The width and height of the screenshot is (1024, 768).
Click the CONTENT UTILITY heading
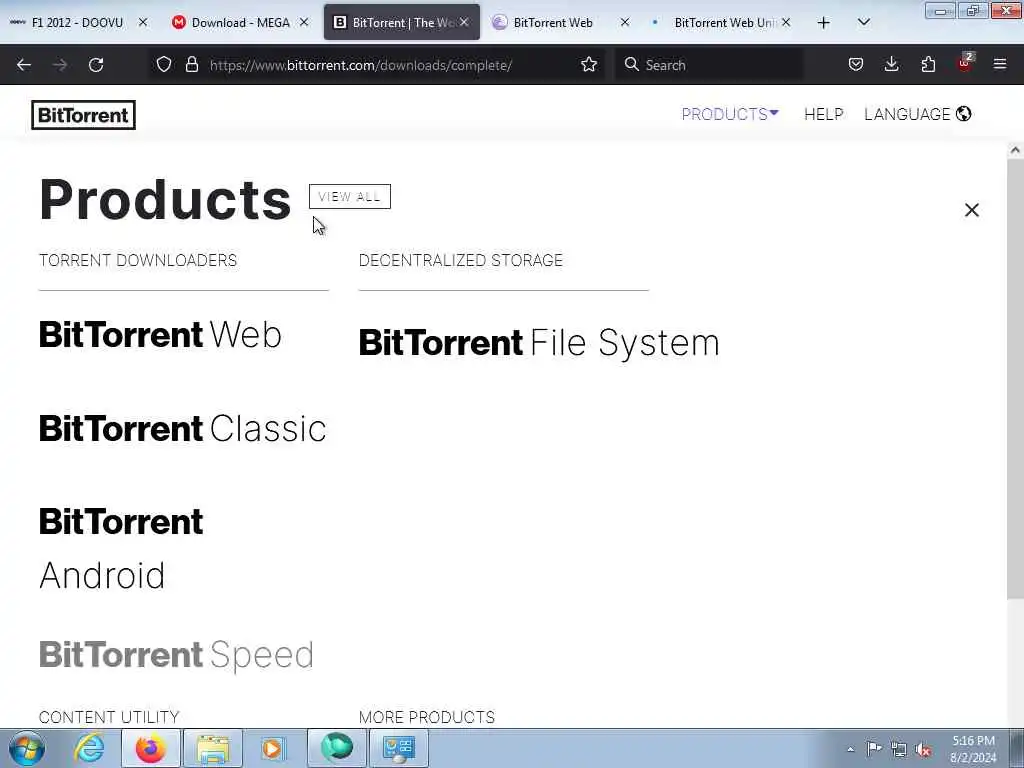[109, 717]
